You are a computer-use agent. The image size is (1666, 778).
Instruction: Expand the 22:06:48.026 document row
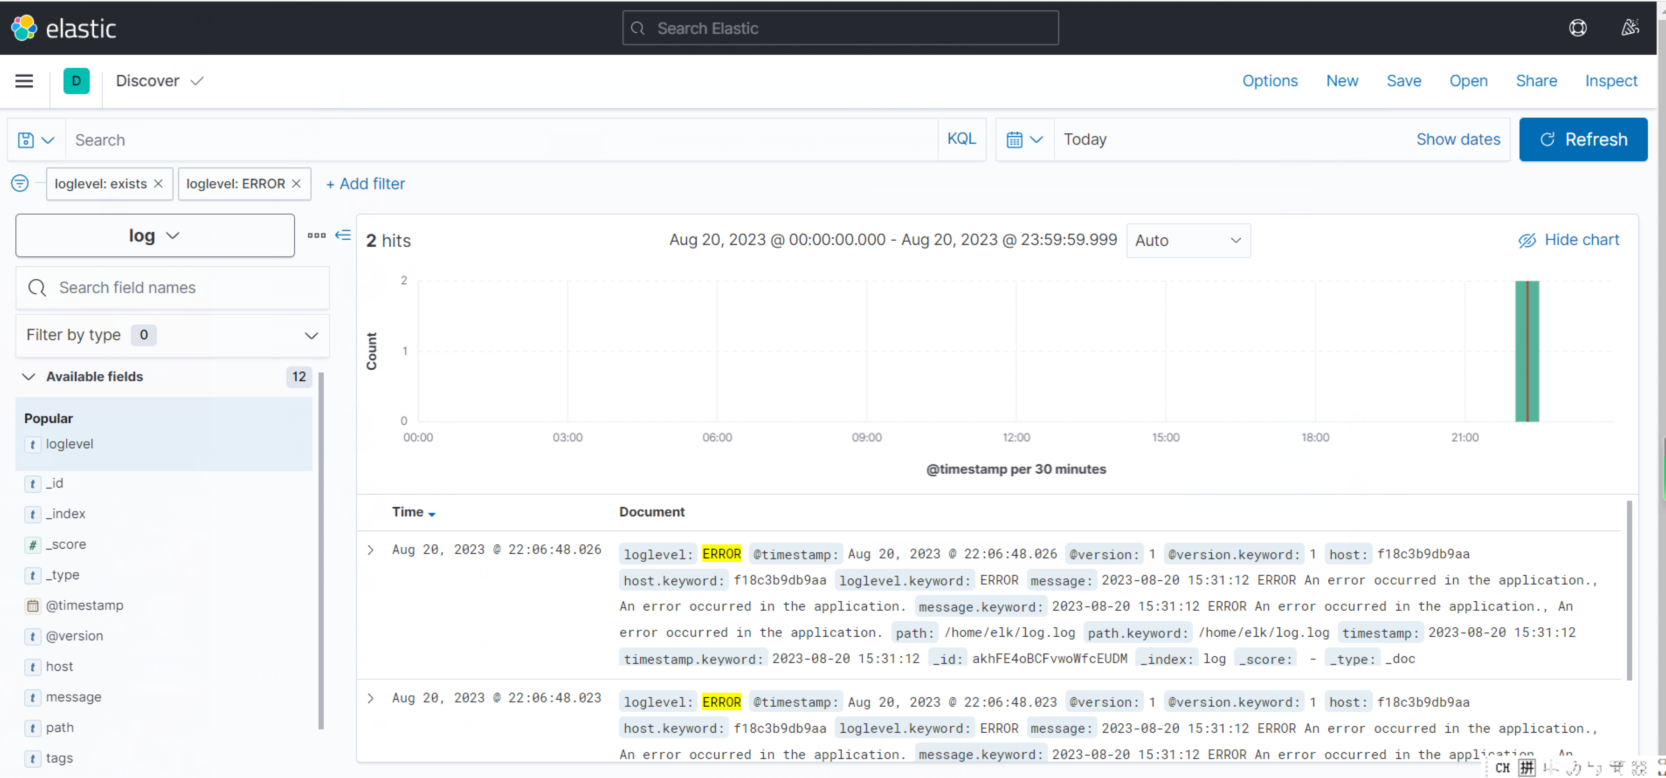pos(371,550)
